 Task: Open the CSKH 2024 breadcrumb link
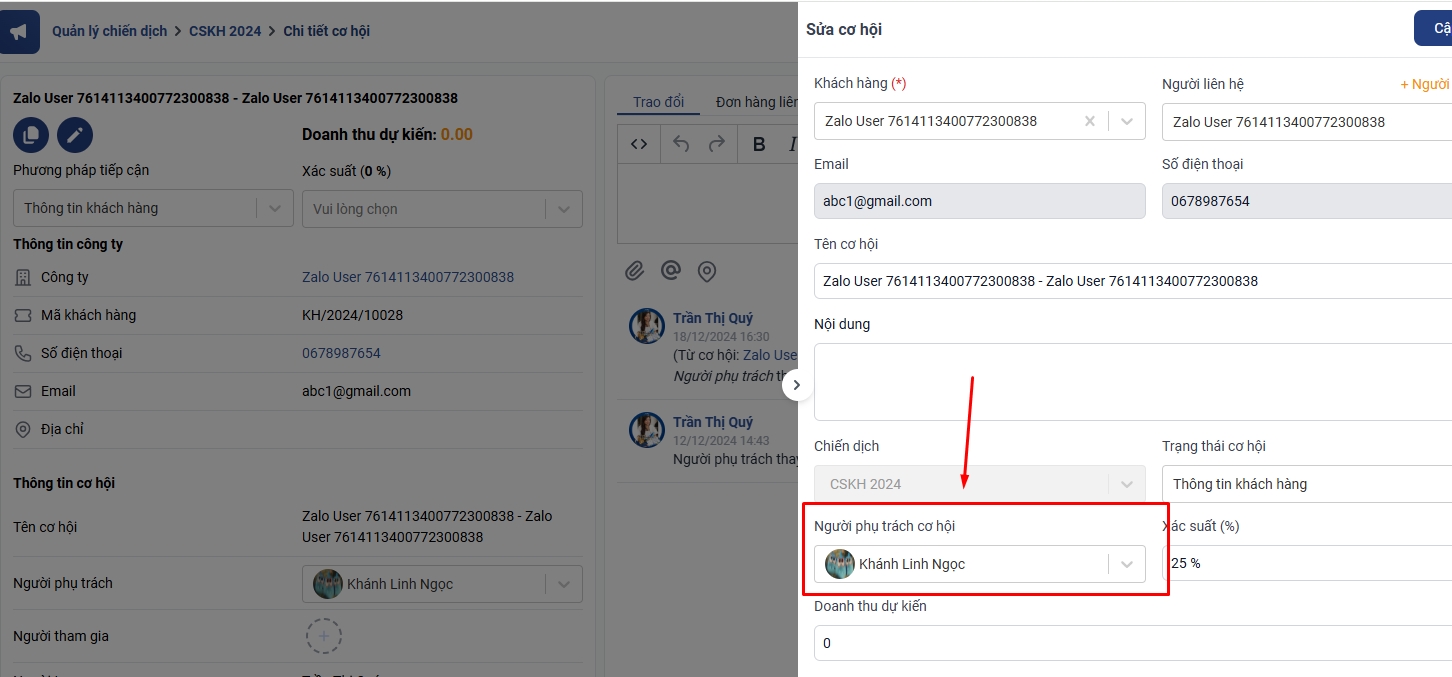225,31
